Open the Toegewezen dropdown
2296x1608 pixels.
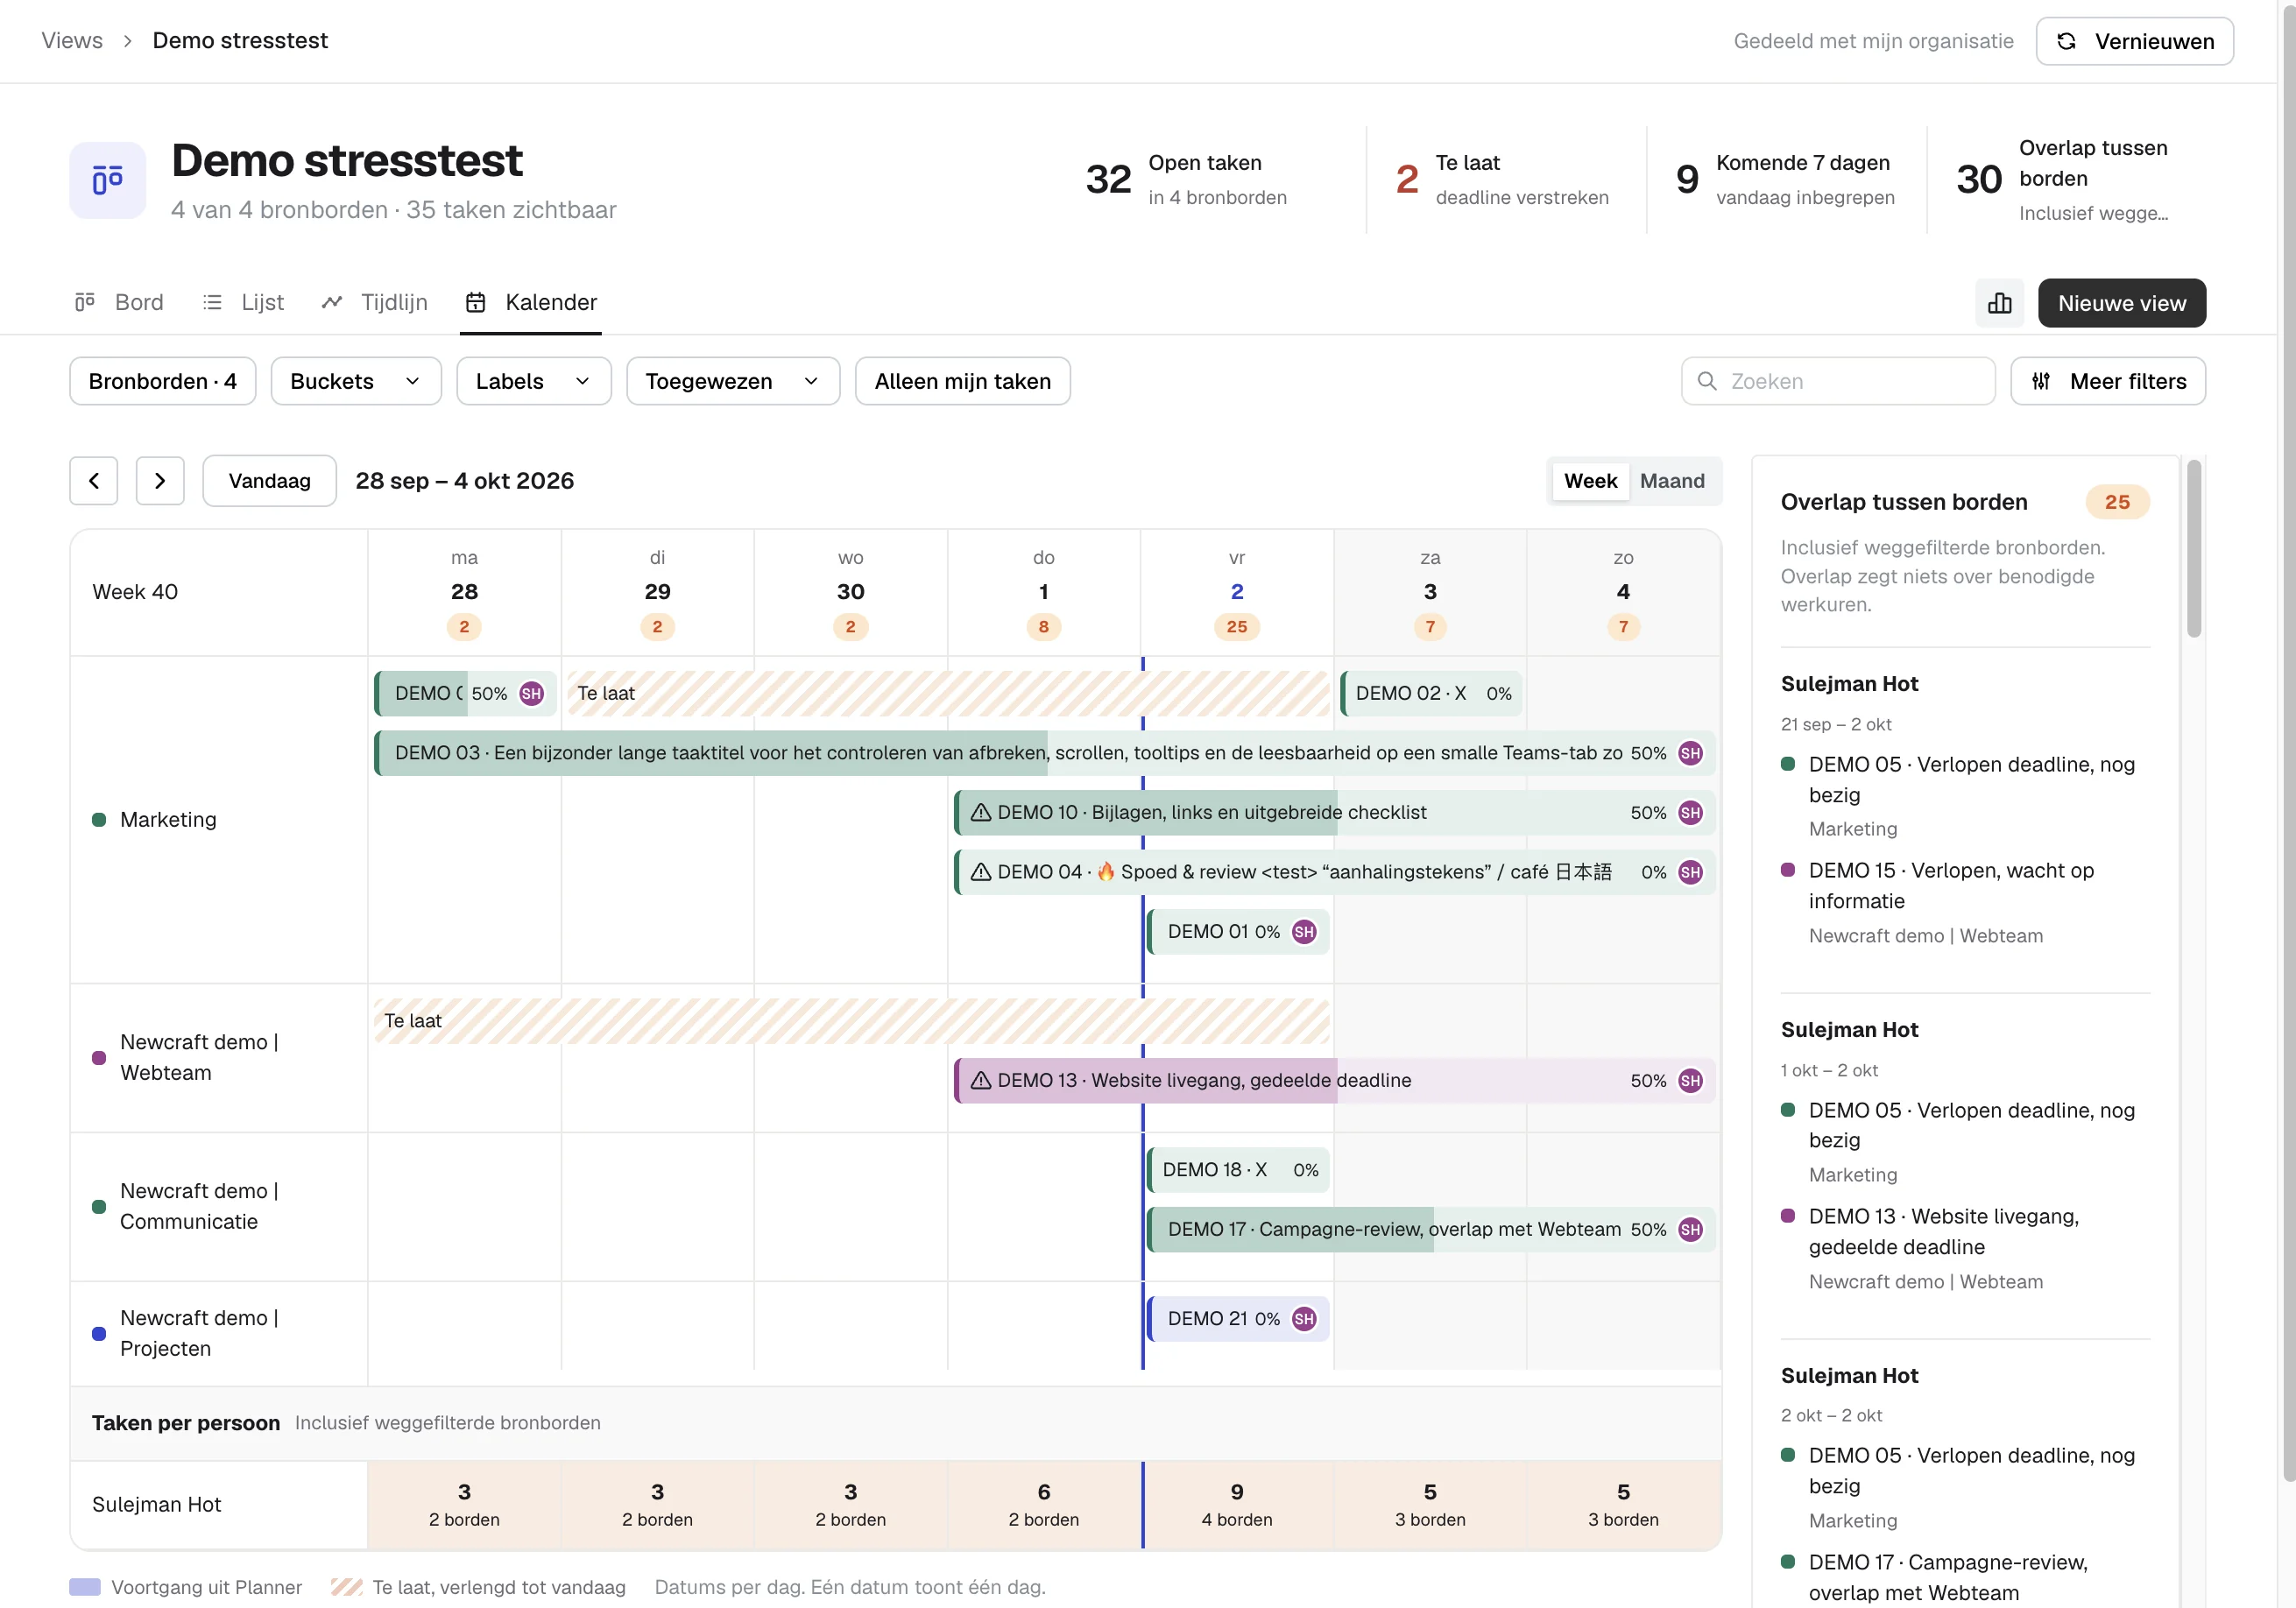(733, 381)
